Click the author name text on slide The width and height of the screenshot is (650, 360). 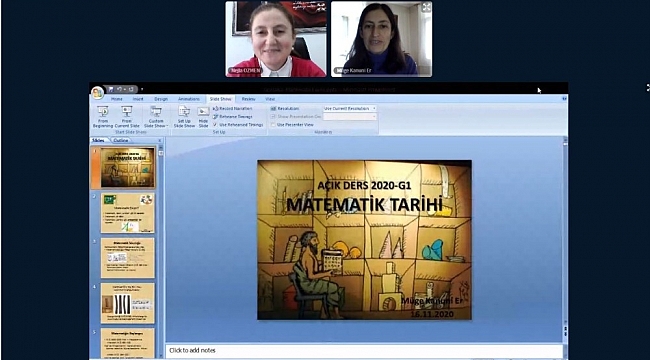pyautogui.click(x=431, y=301)
